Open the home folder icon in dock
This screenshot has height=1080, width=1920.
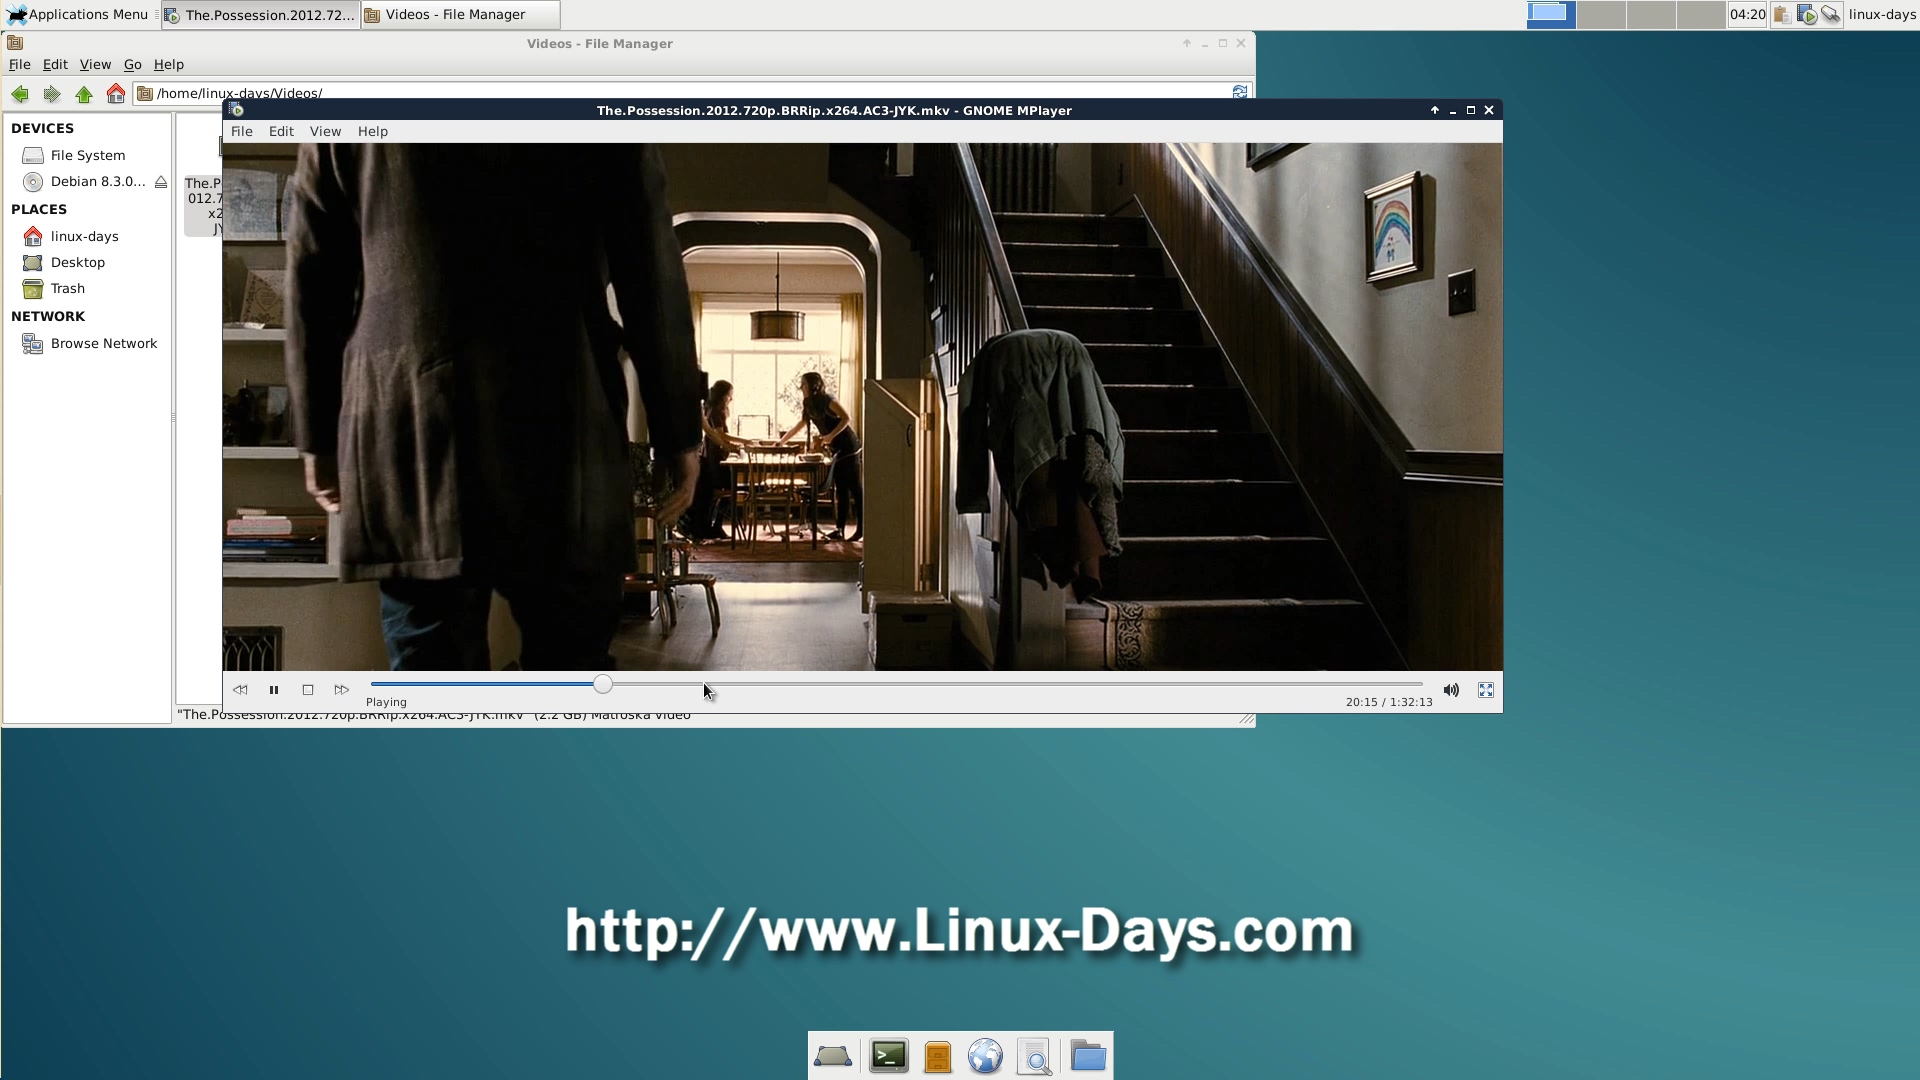tap(1088, 1056)
